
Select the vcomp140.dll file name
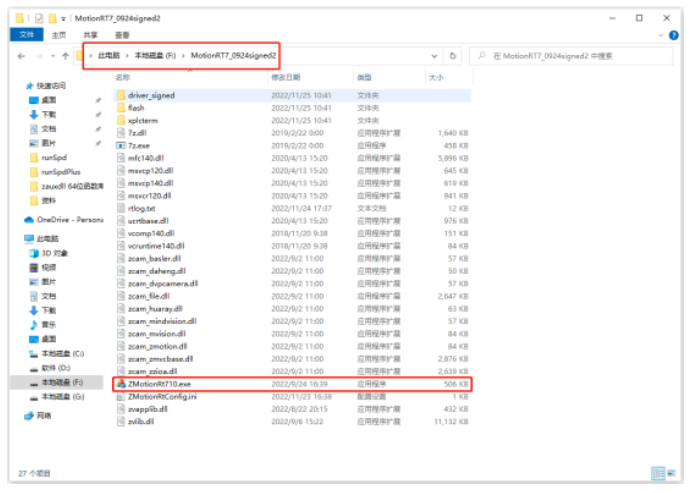pos(151,233)
